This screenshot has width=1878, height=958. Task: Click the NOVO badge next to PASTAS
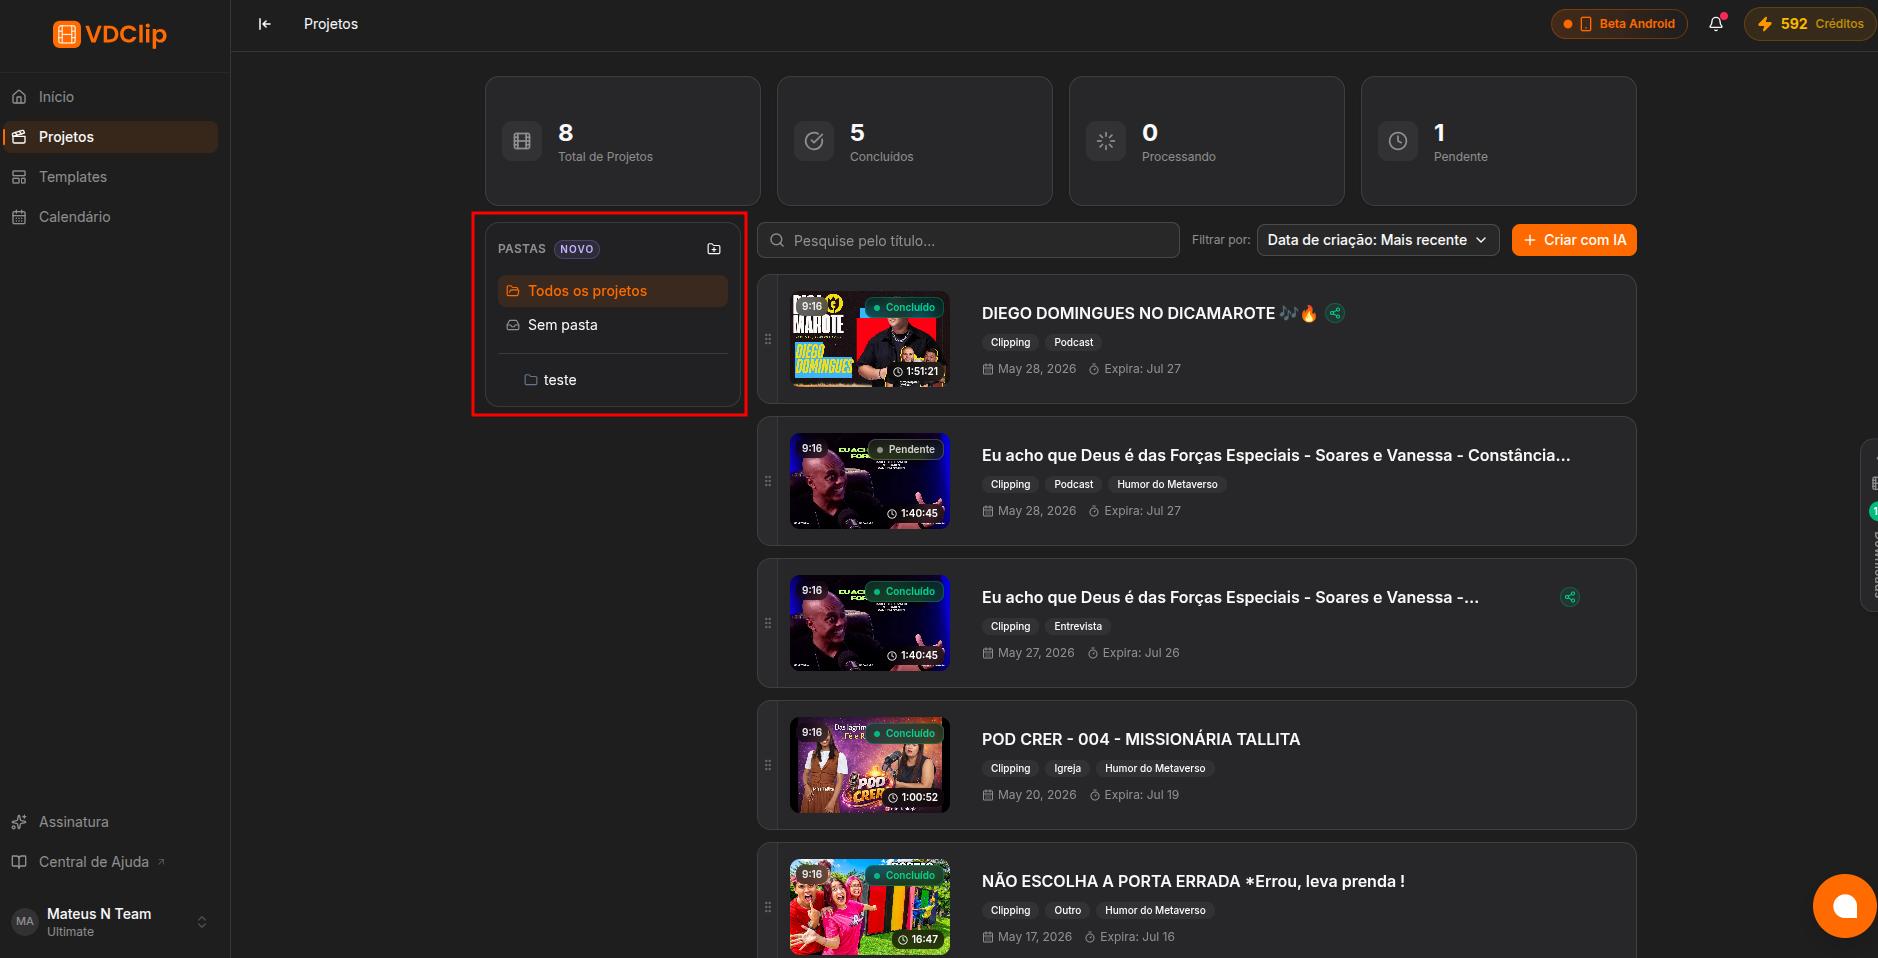tap(577, 249)
